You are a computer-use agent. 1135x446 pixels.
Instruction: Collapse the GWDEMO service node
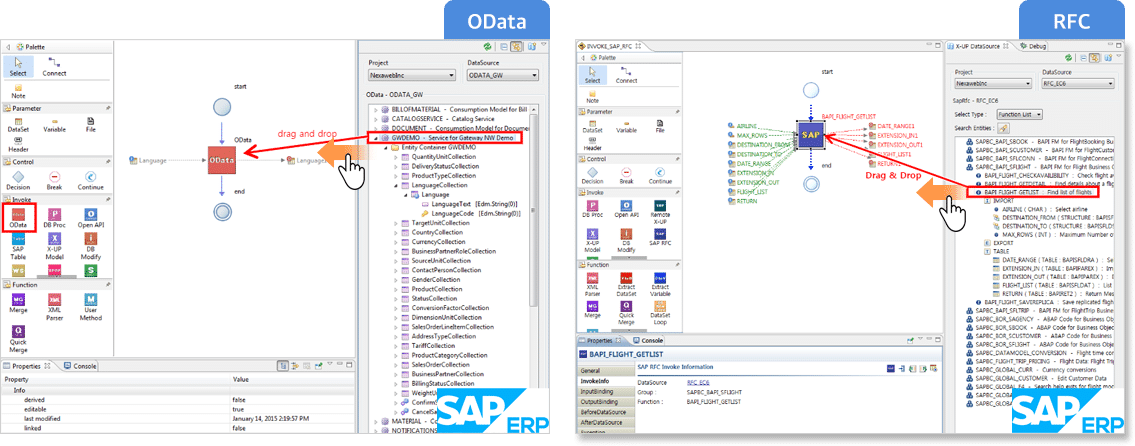pyautogui.click(x=375, y=137)
